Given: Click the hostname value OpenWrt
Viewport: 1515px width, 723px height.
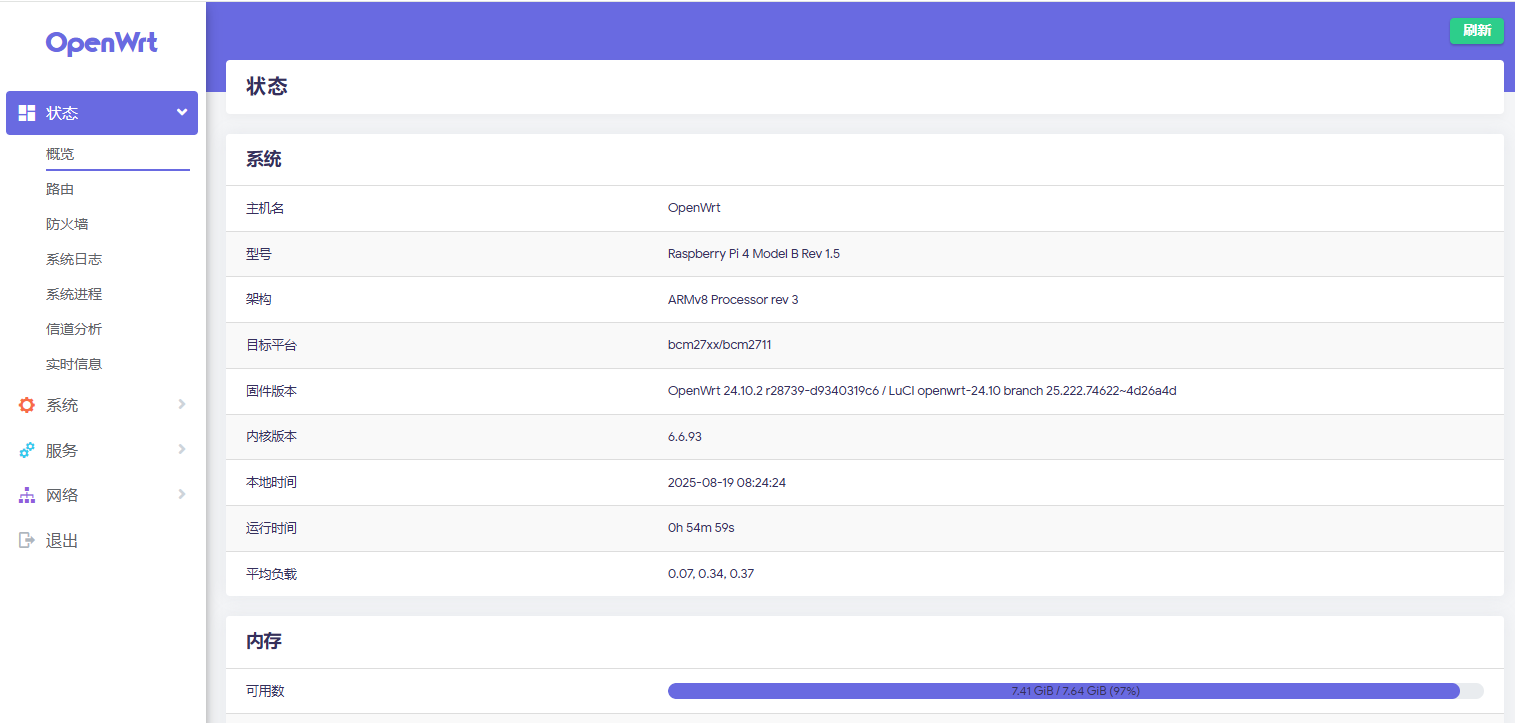Looking at the screenshot, I should (x=694, y=208).
